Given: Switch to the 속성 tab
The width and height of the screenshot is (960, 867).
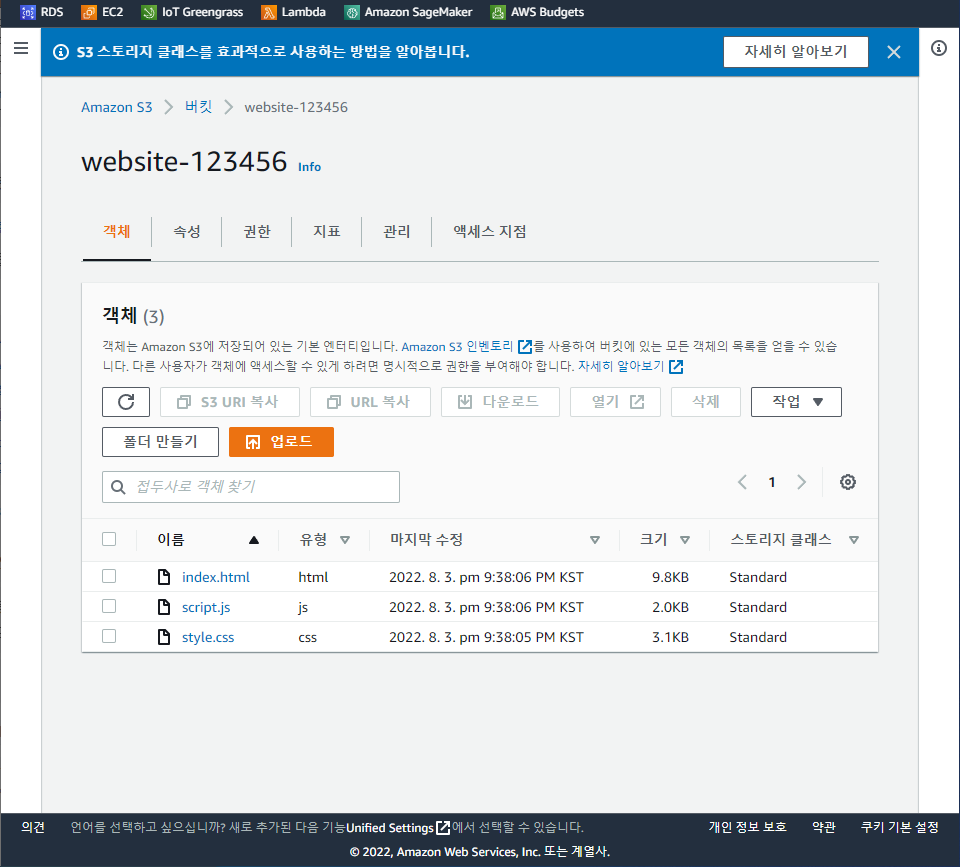Looking at the screenshot, I should 187,231.
